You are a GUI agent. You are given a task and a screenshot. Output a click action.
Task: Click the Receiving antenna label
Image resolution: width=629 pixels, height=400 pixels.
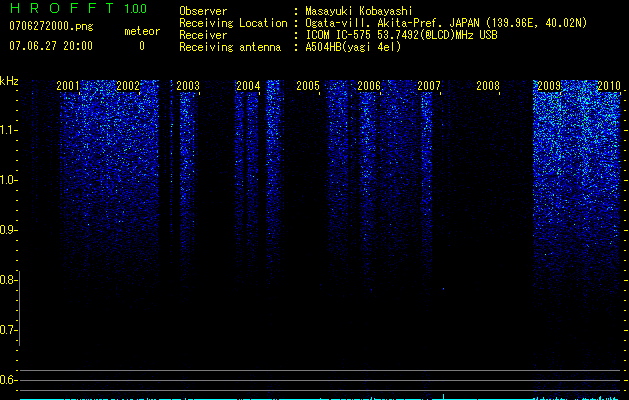click(230, 47)
